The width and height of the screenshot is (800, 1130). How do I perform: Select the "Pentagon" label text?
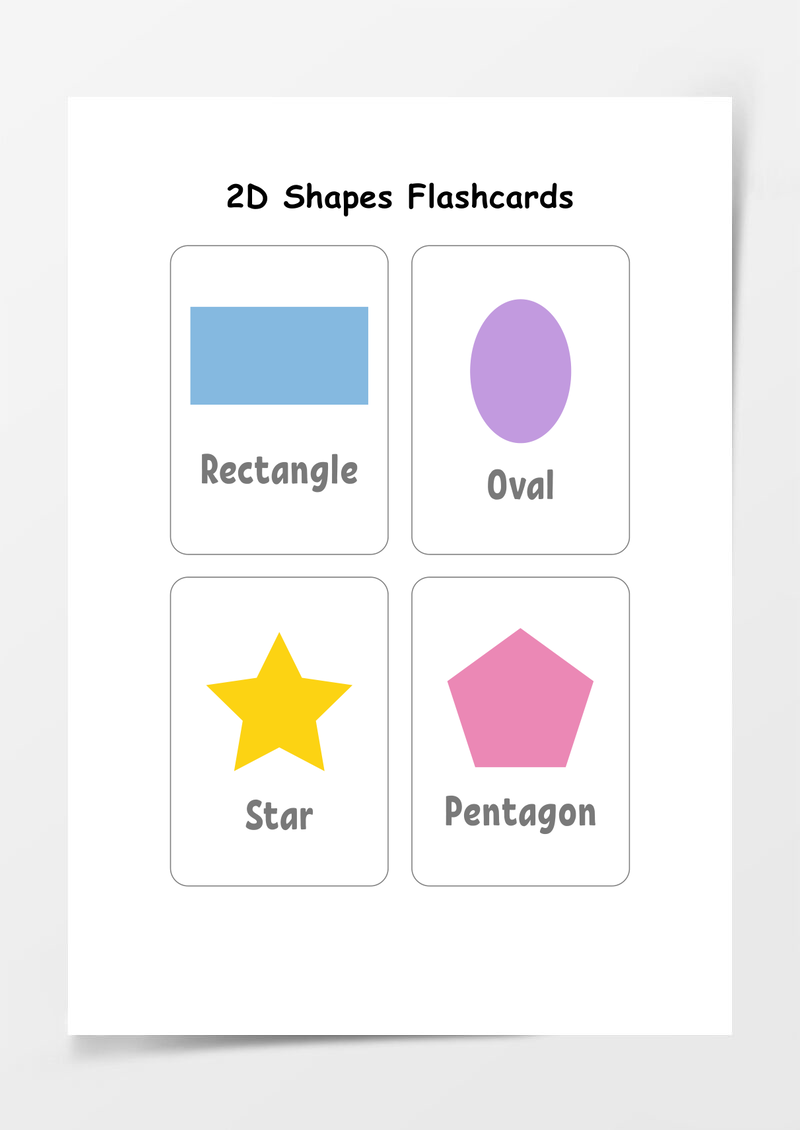coord(520,813)
